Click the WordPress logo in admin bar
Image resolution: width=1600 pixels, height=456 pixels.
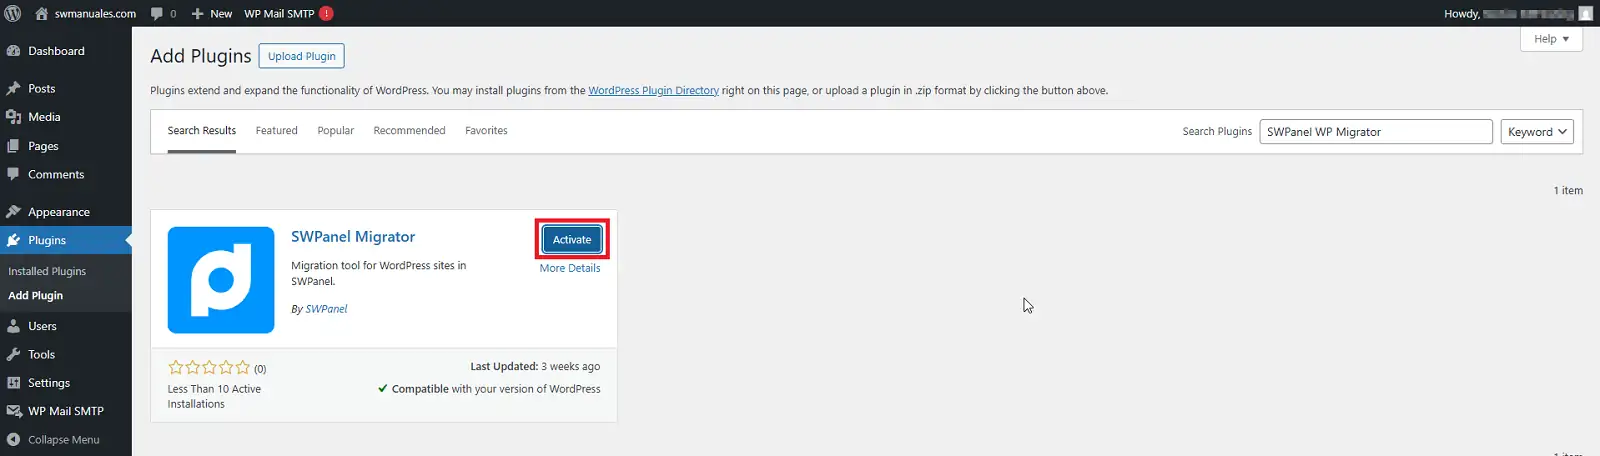pyautogui.click(x=13, y=13)
